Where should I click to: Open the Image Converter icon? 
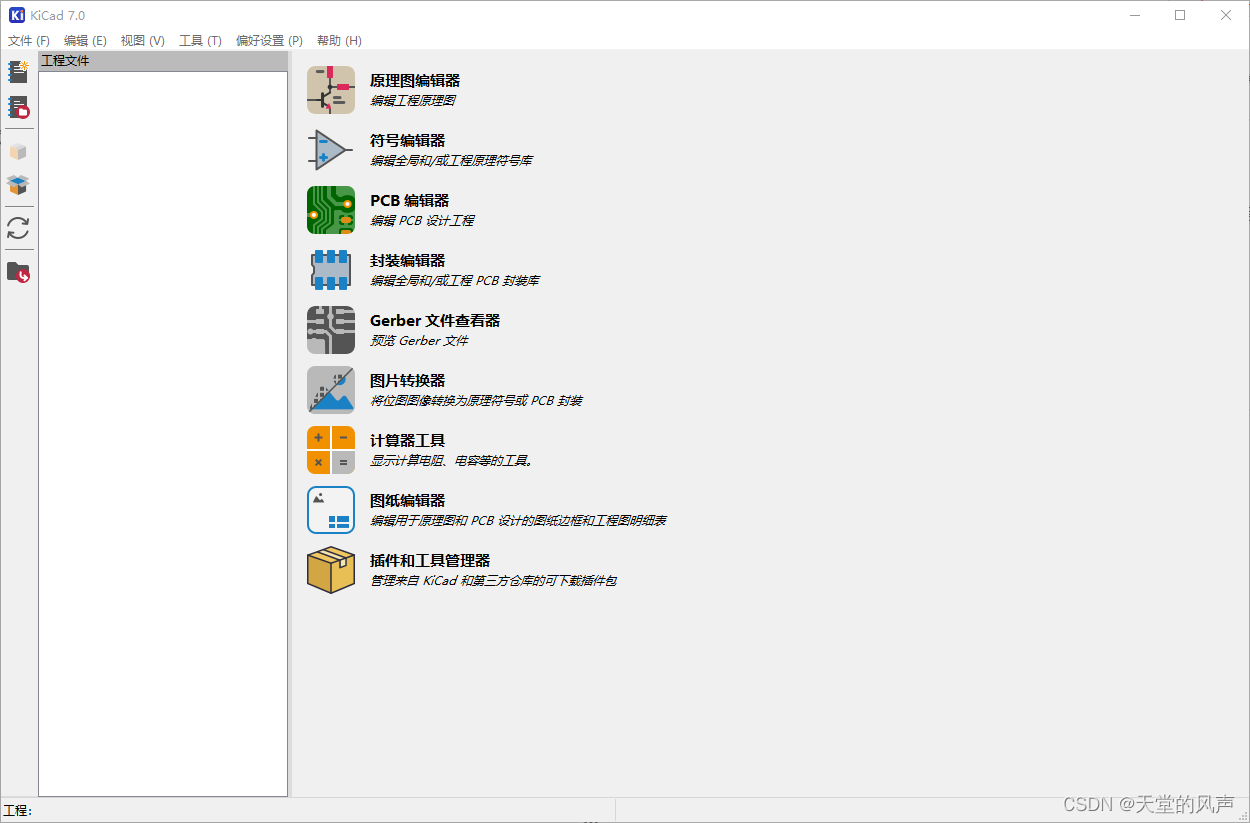click(331, 390)
